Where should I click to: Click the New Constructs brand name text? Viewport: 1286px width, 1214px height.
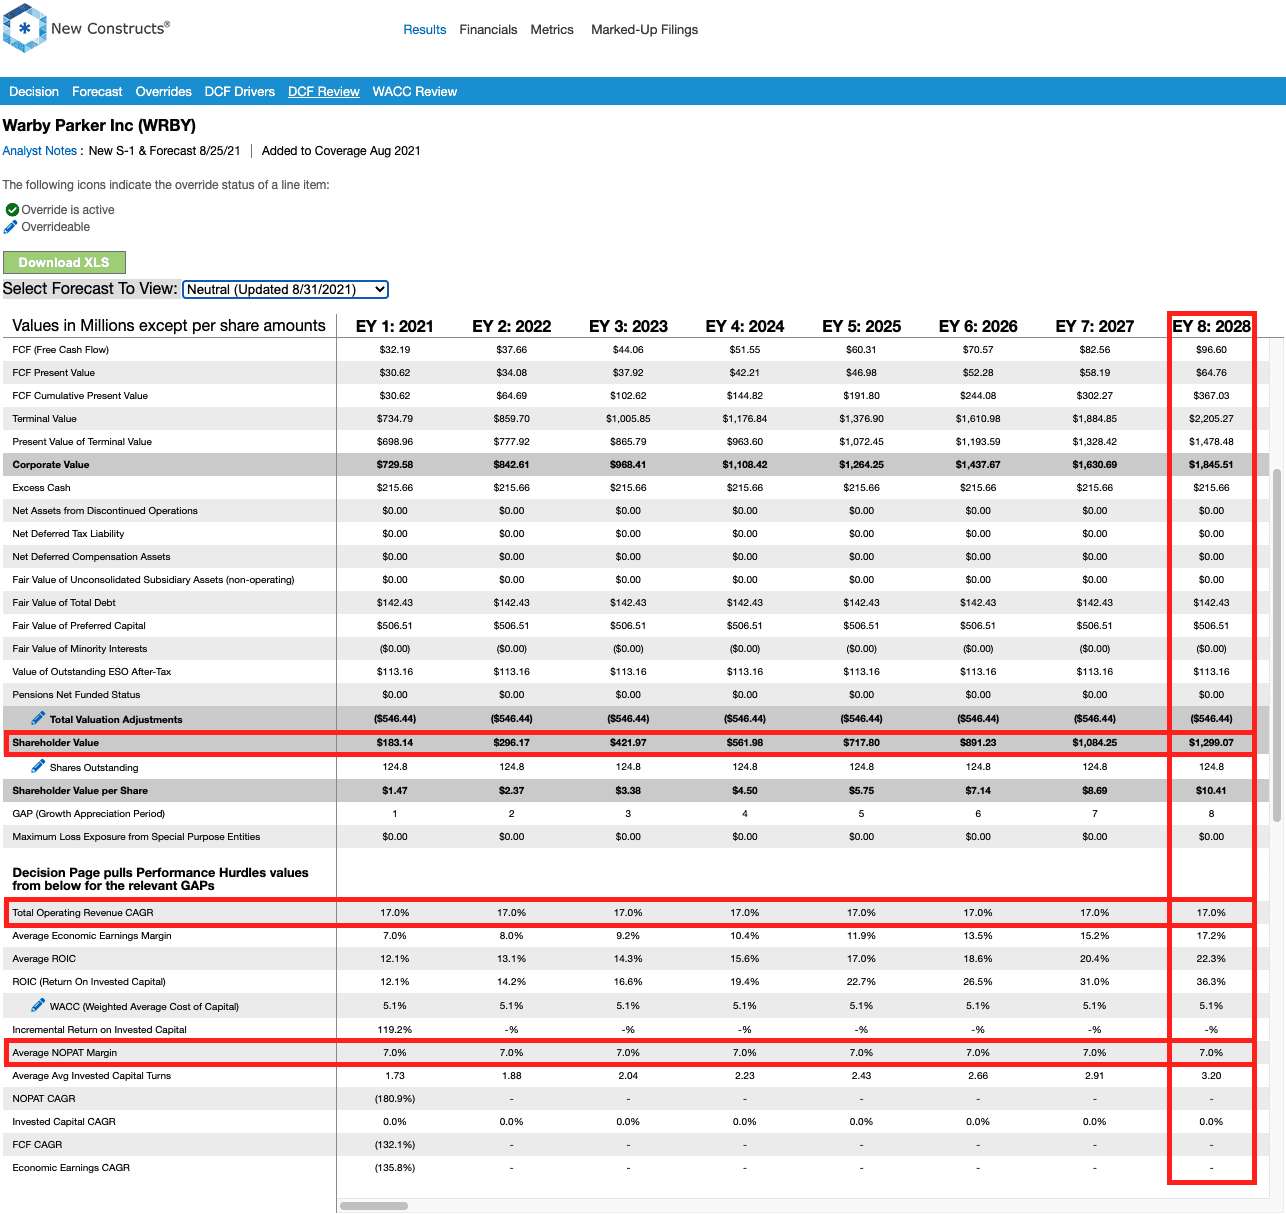[x=110, y=28]
